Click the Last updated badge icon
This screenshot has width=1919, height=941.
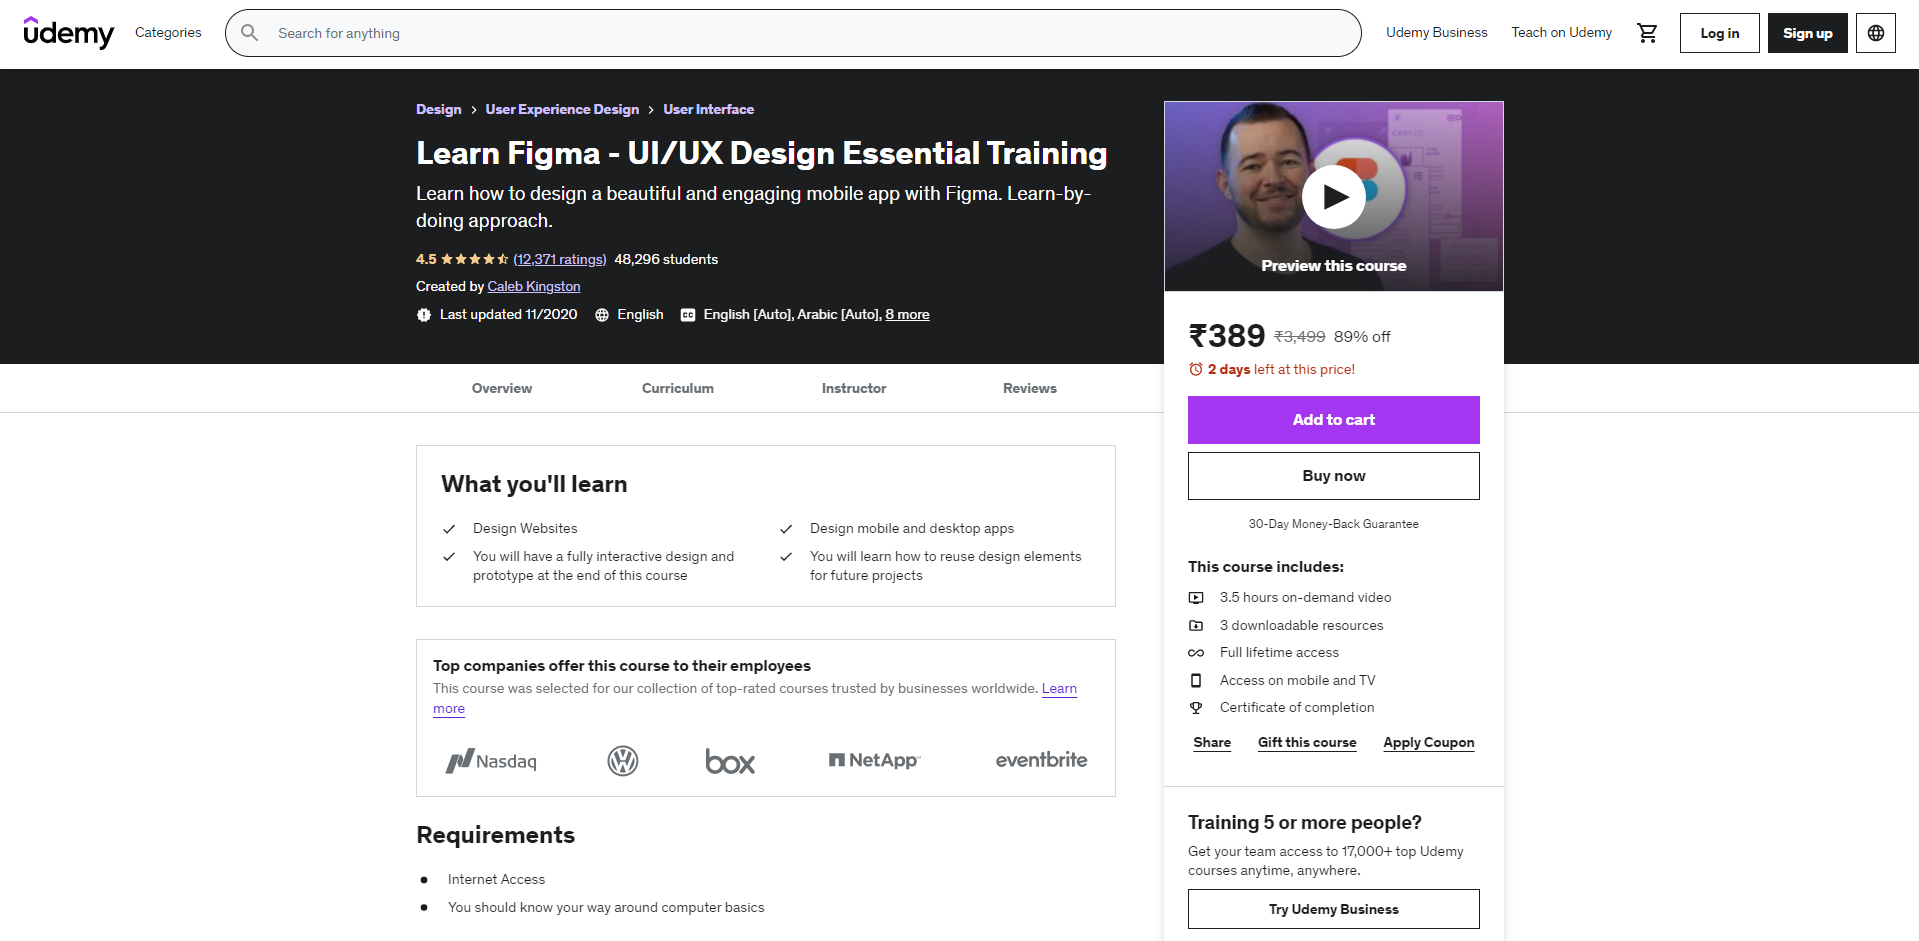(424, 315)
